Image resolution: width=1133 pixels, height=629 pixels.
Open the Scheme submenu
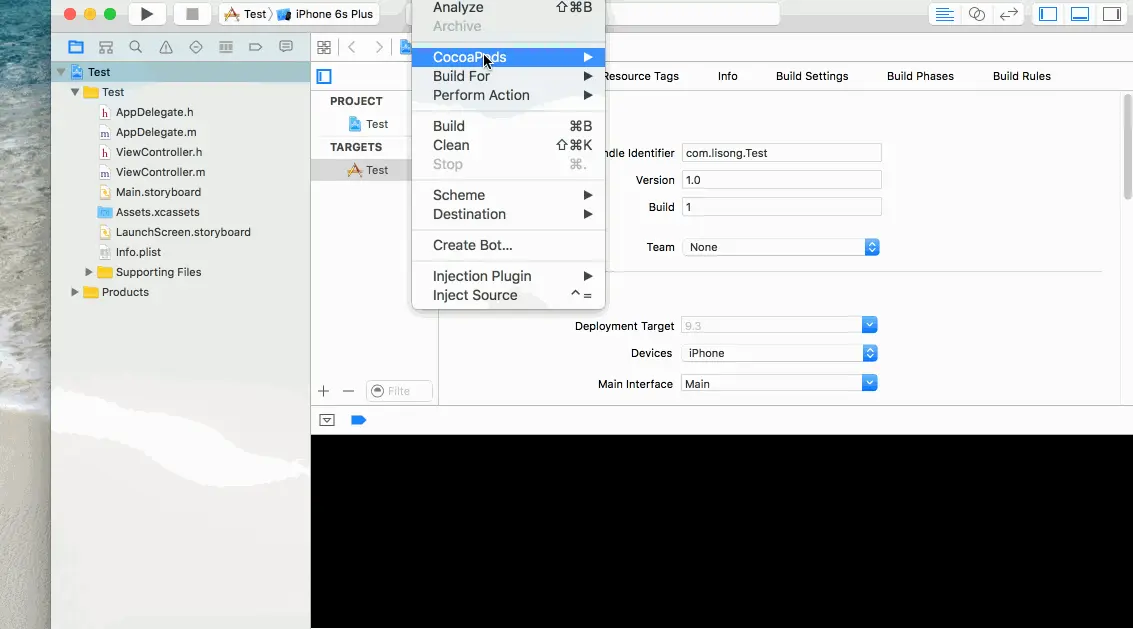508,195
